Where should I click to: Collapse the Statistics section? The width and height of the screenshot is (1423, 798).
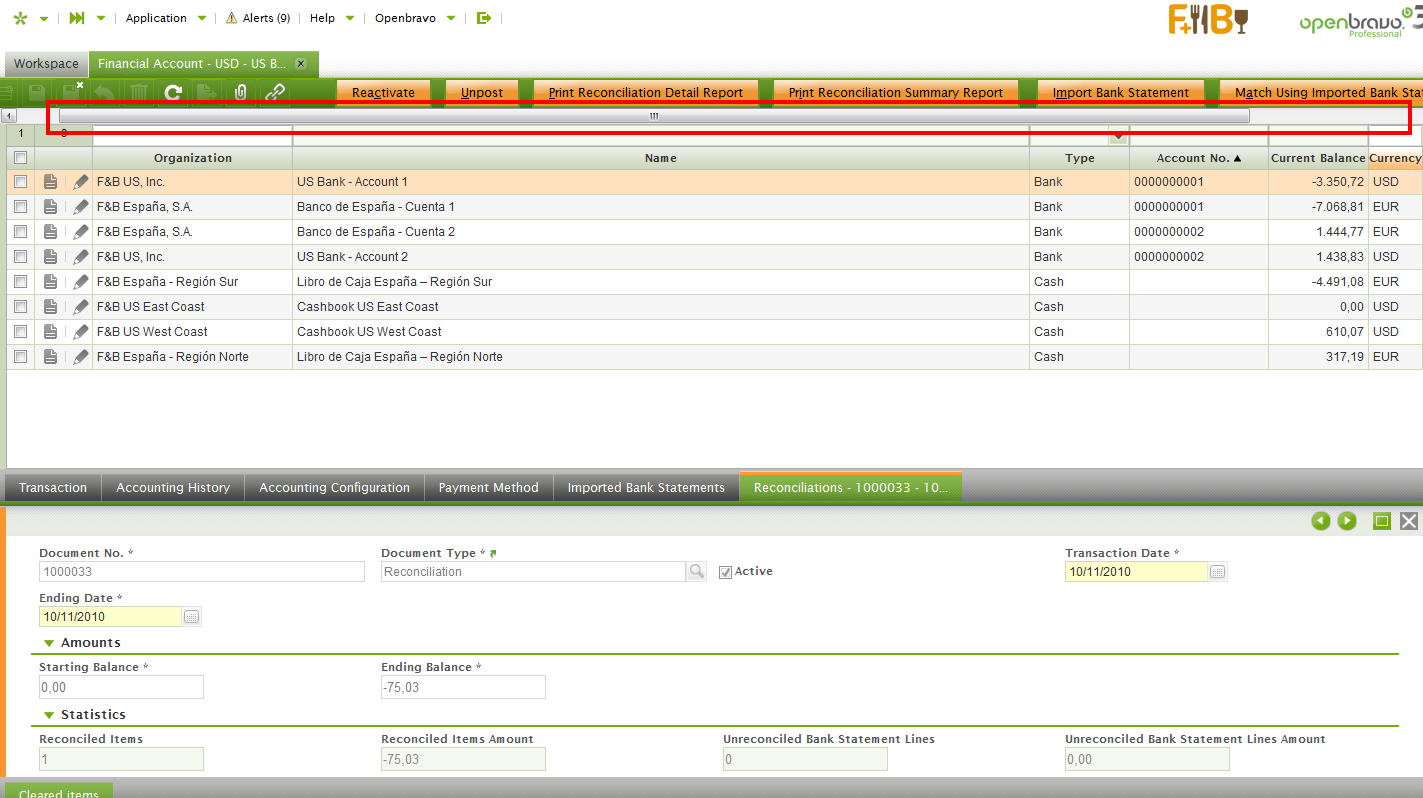point(49,715)
